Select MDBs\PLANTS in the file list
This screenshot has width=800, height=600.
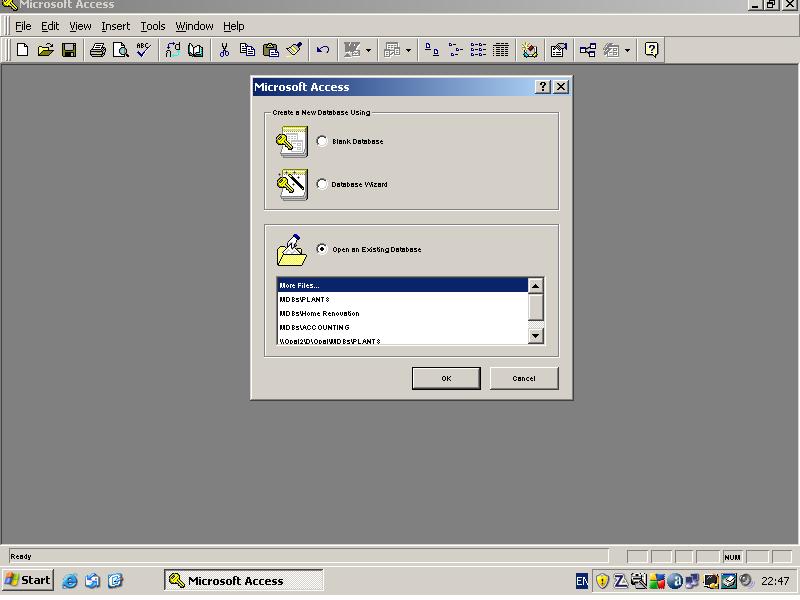pos(402,299)
